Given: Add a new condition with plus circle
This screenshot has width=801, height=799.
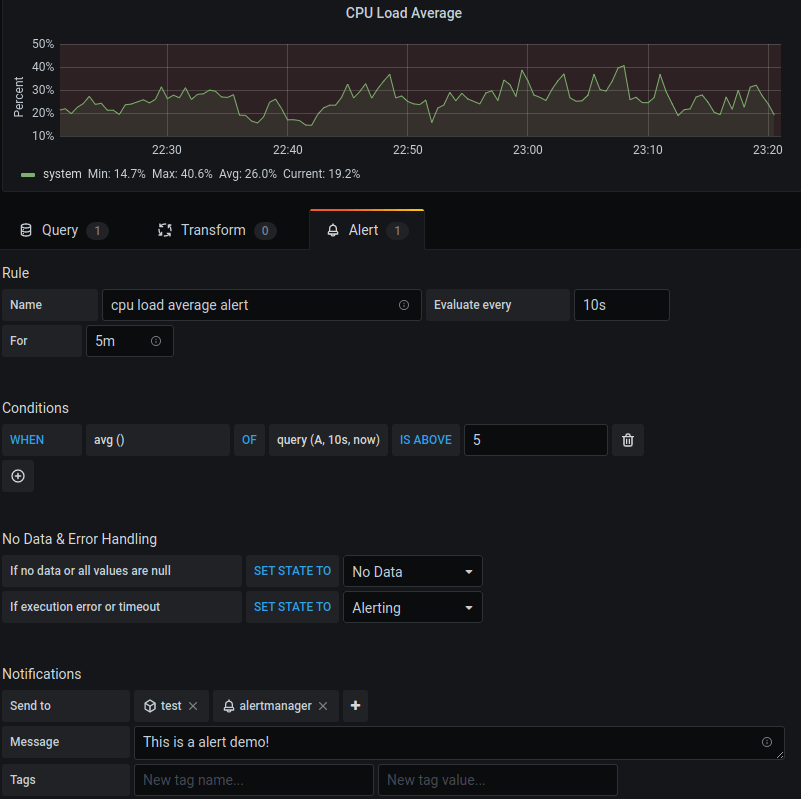Looking at the screenshot, I should click(x=18, y=476).
